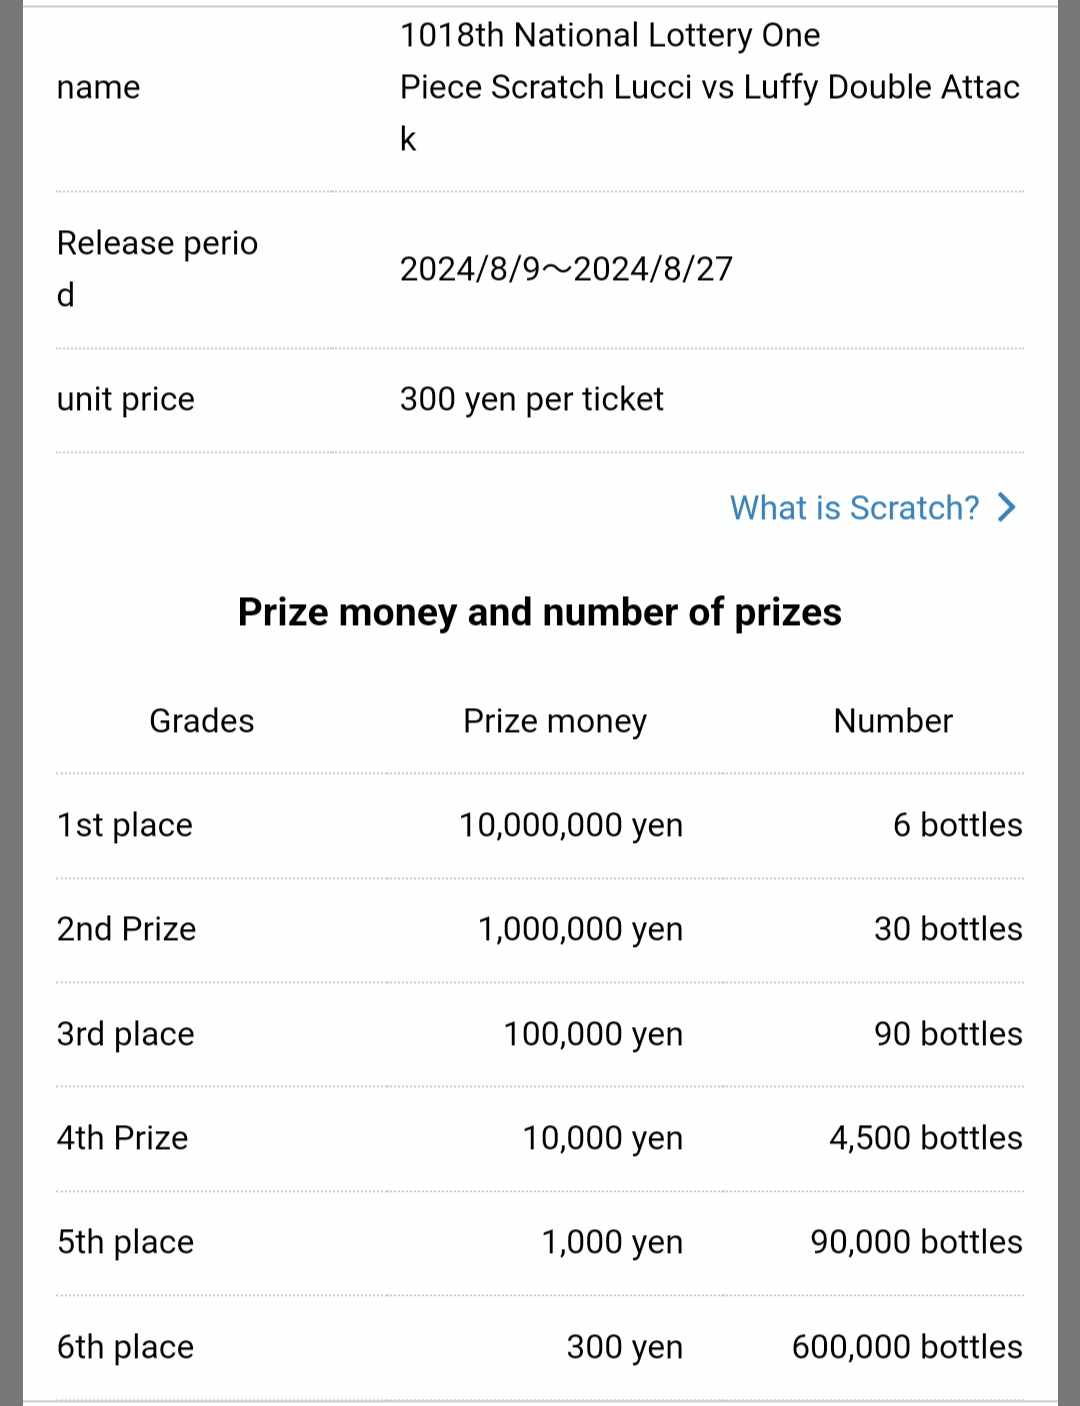Viewport: 1080px width, 1406px height.
Task: Click the Grades column header
Action: 201,721
